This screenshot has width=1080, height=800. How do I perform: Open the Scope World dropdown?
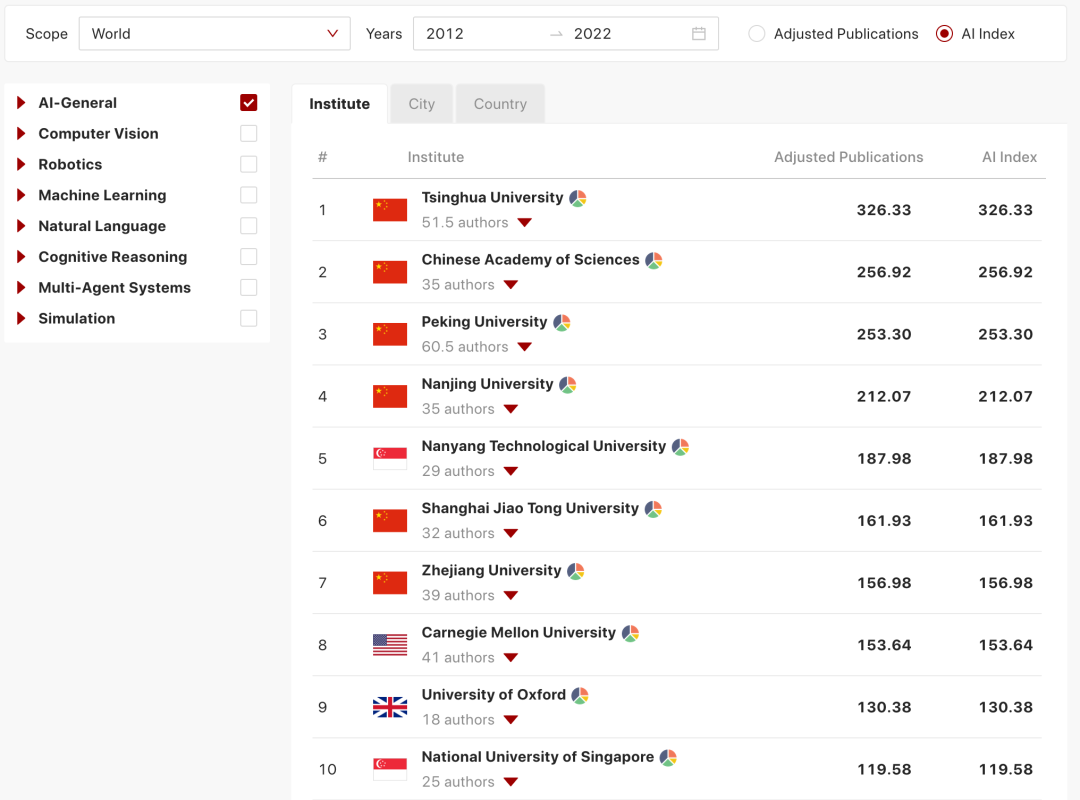(215, 34)
